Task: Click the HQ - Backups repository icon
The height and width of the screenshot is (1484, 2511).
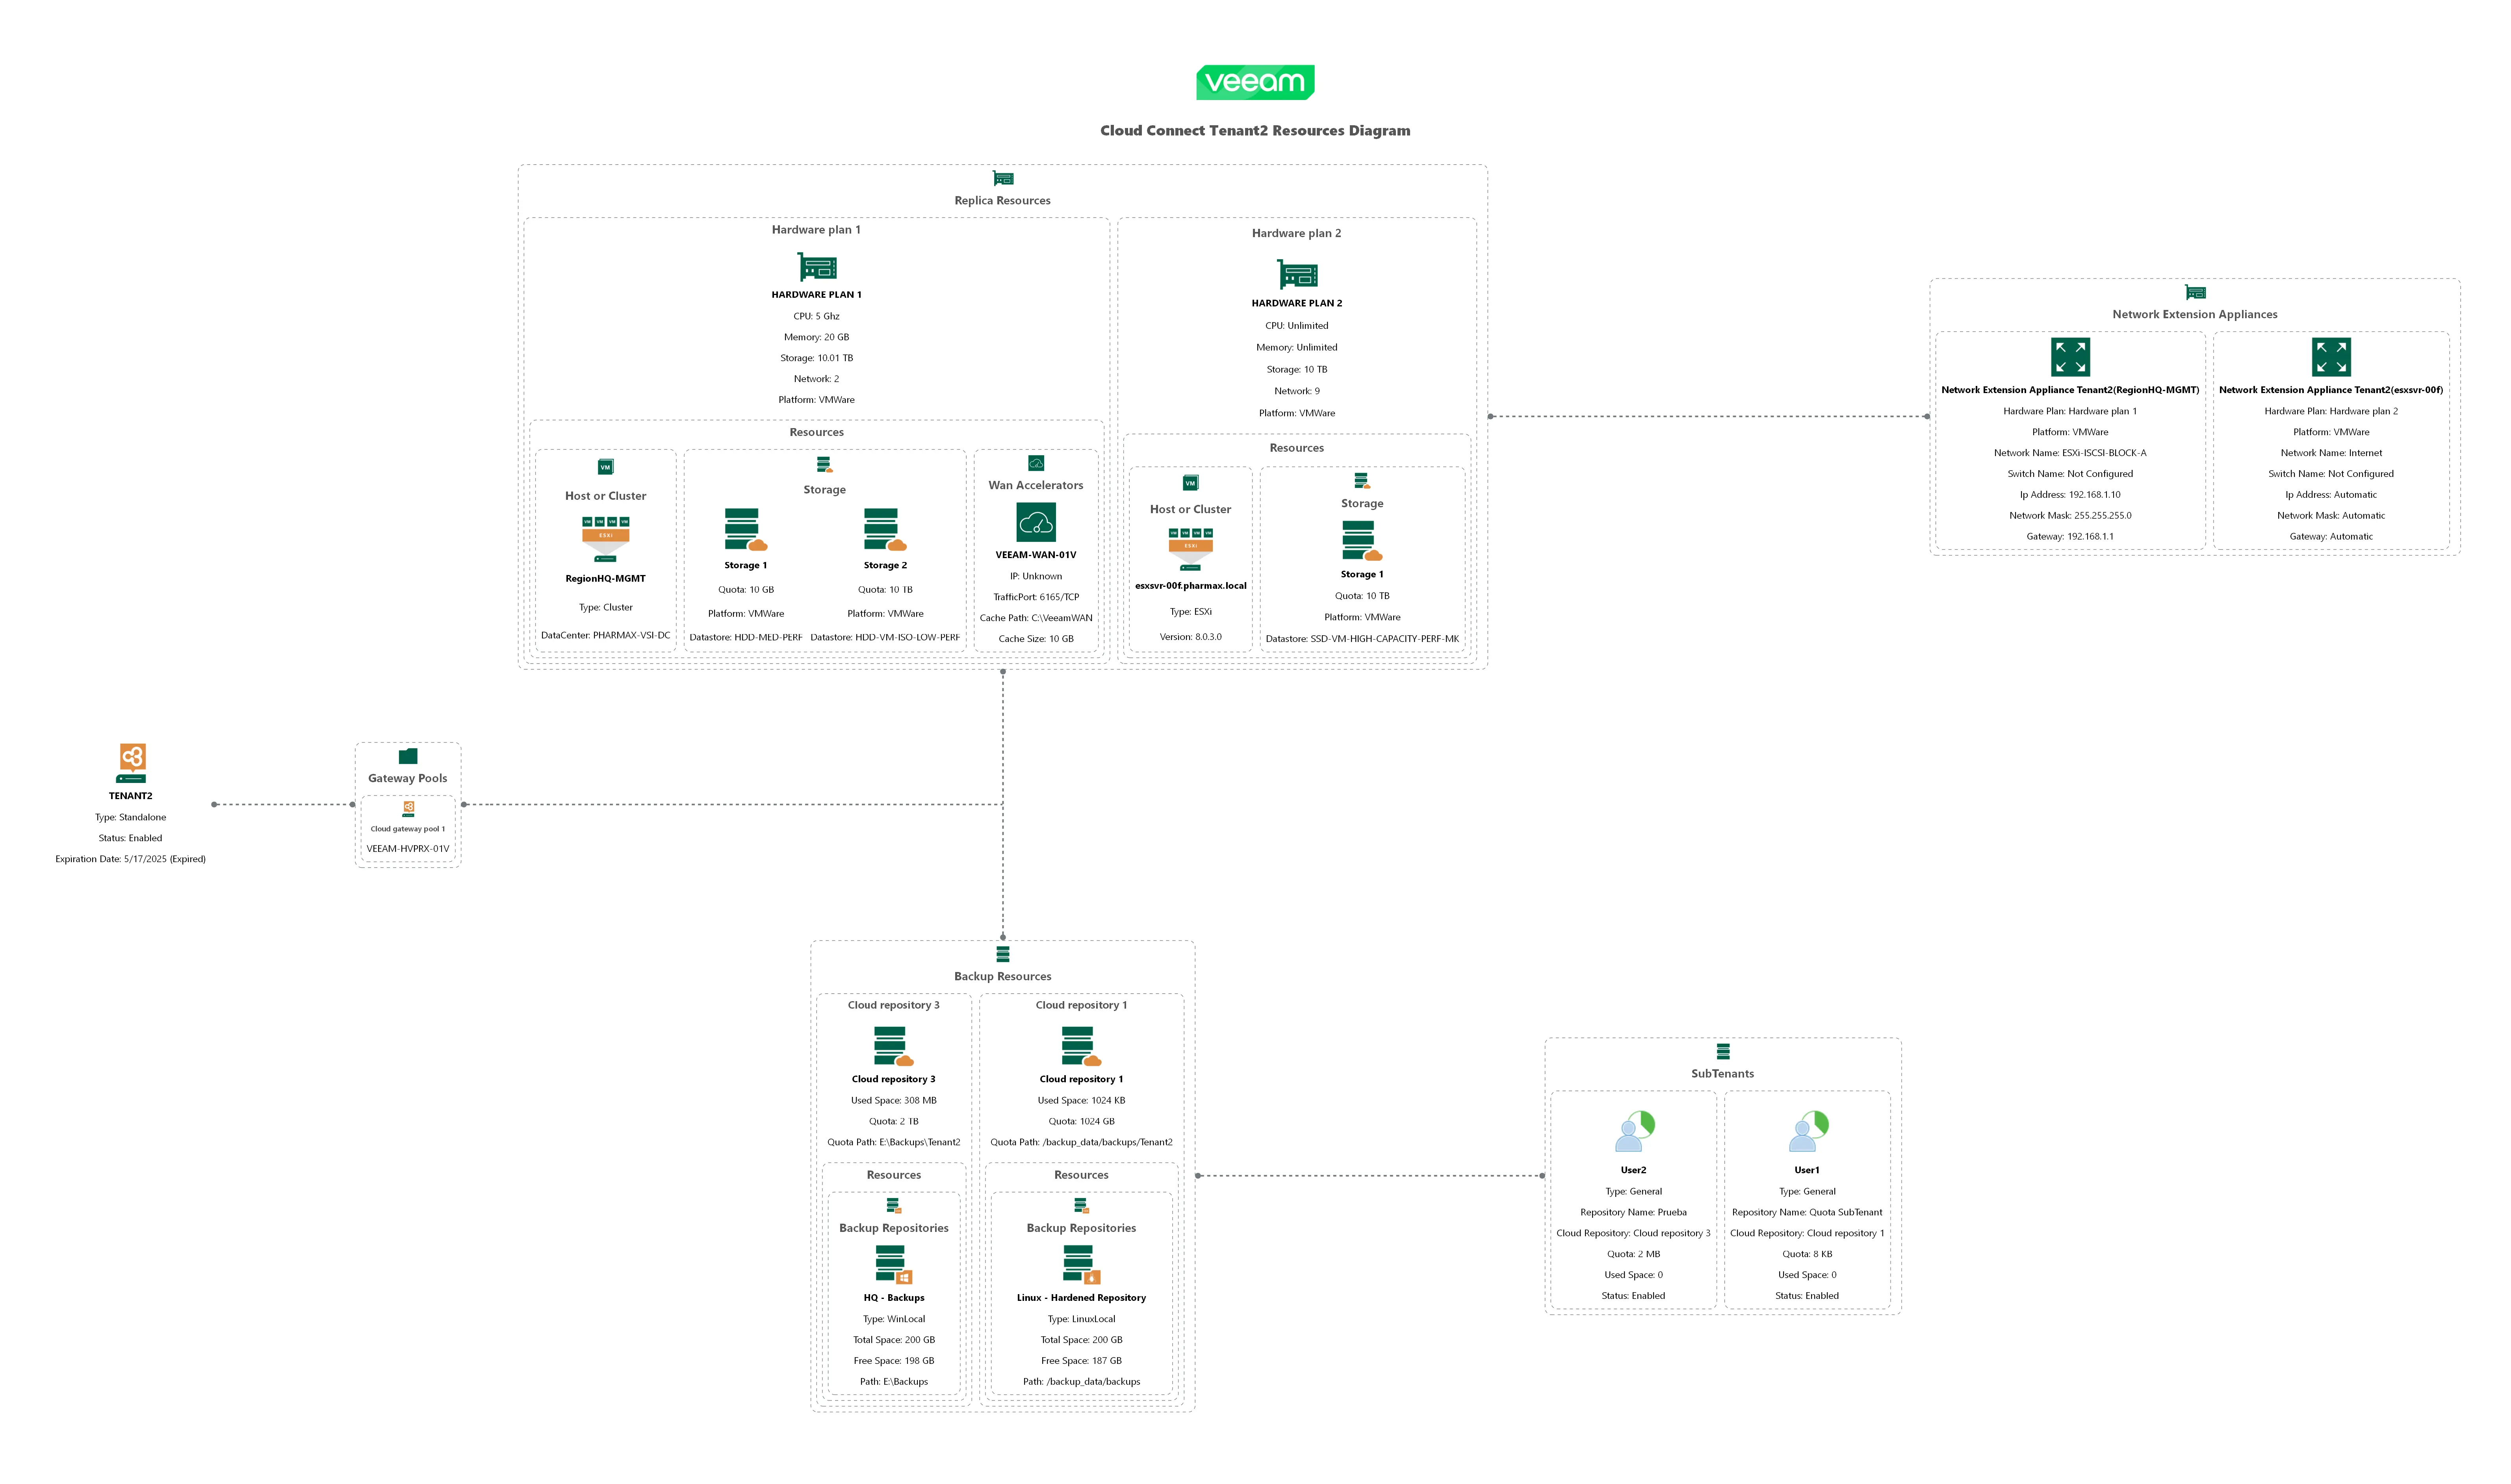Action: (x=894, y=1265)
